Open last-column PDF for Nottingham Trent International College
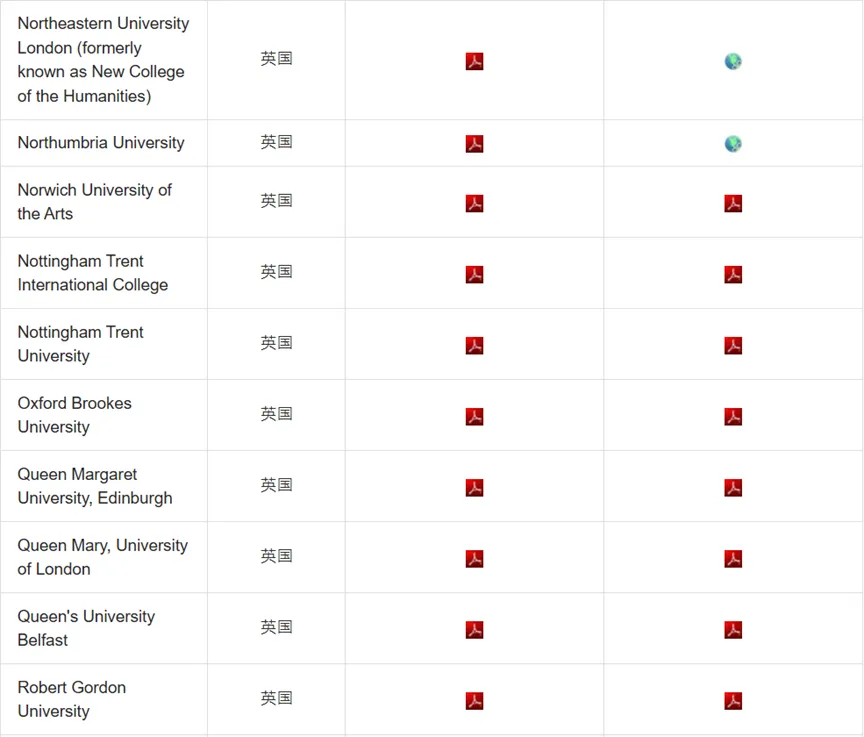 coord(733,274)
